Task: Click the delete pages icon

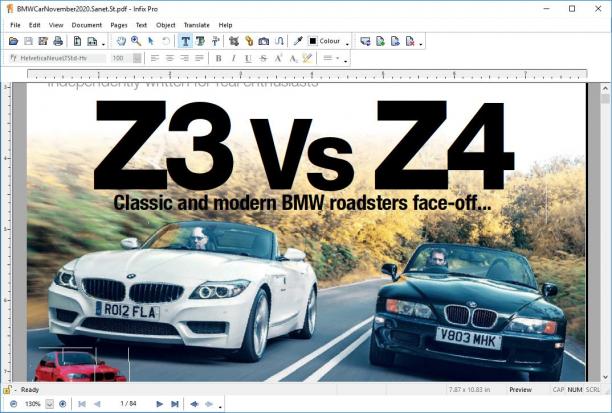Action: click(410, 41)
